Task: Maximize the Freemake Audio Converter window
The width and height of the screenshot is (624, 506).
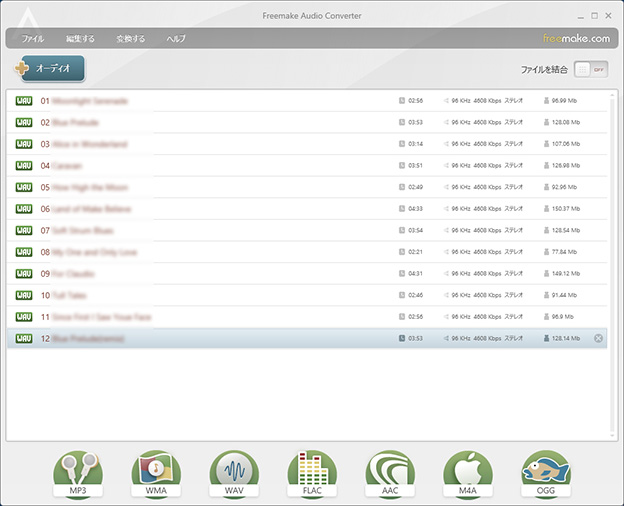Action: tap(595, 16)
